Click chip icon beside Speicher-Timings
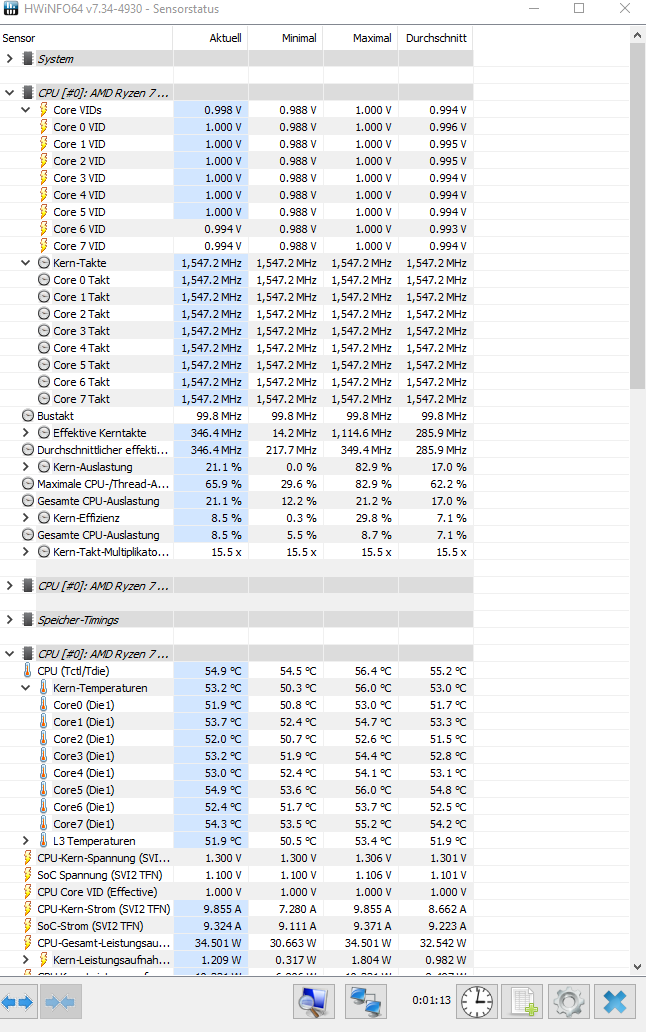 (x=28, y=619)
